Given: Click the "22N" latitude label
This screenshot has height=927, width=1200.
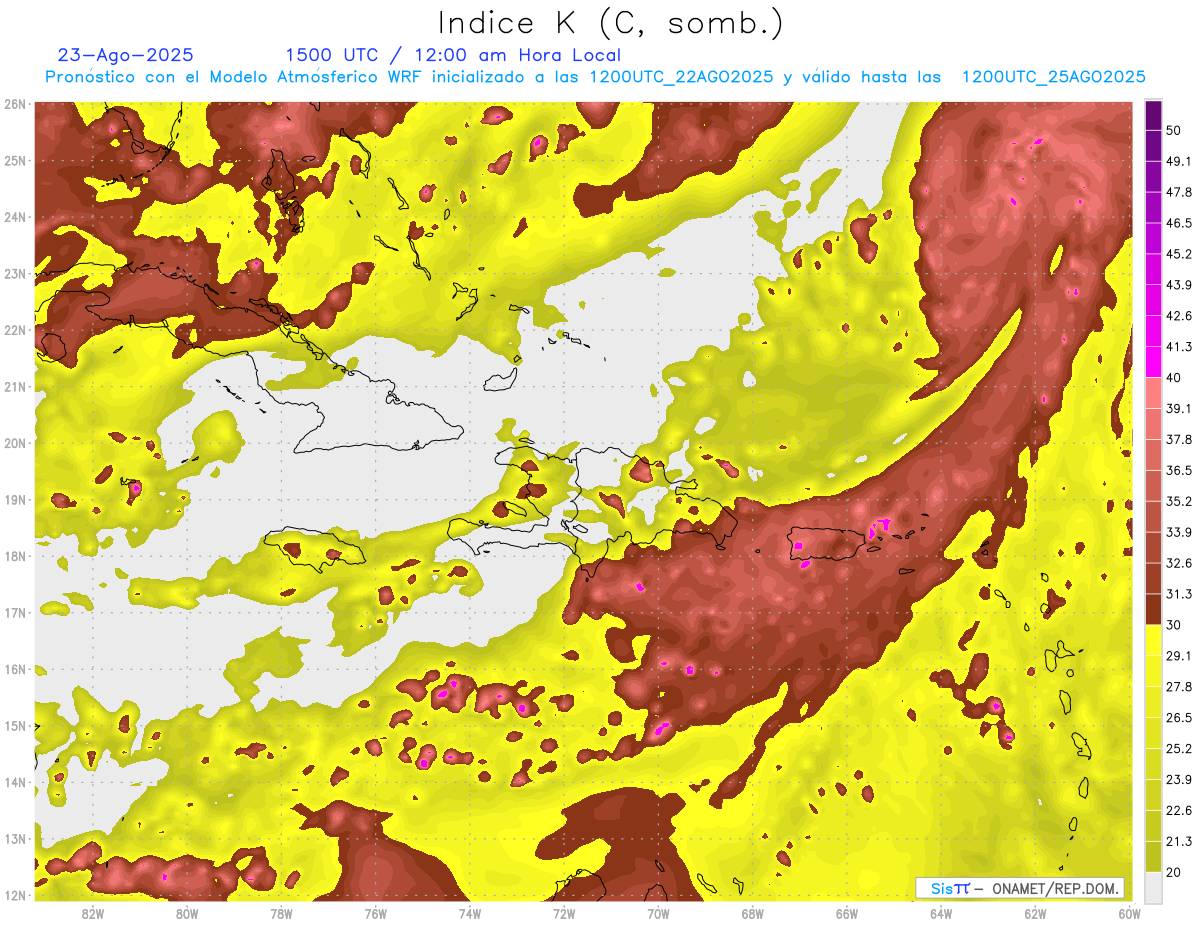Looking at the screenshot, I should coord(15,330).
